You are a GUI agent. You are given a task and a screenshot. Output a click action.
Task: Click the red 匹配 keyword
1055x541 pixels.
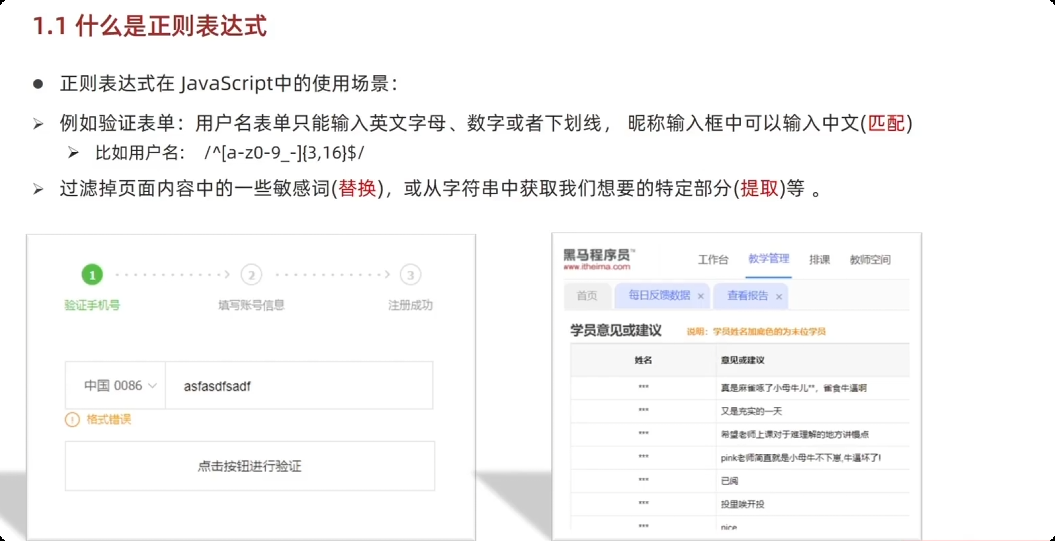pos(886,124)
